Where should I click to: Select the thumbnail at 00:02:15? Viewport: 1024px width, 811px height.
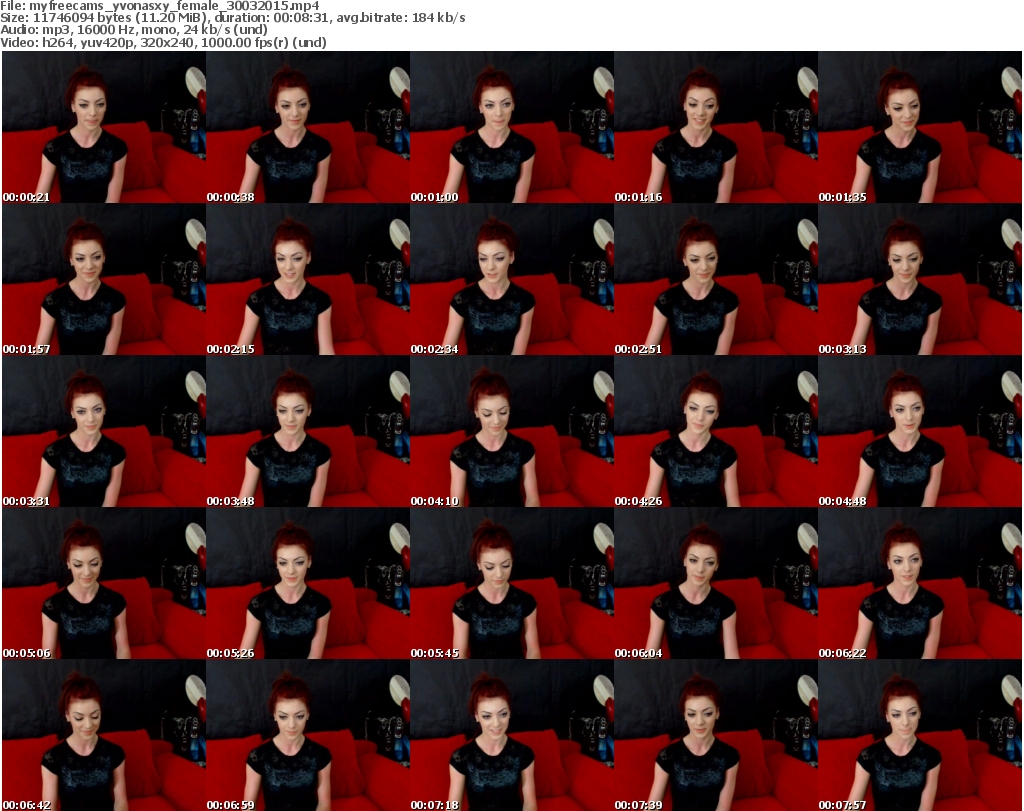pos(308,279)
